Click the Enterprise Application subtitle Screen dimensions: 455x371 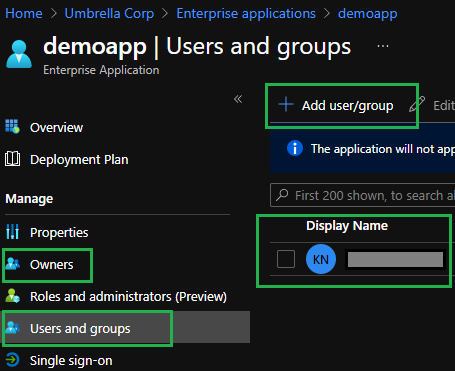click(x=101, y=70)
